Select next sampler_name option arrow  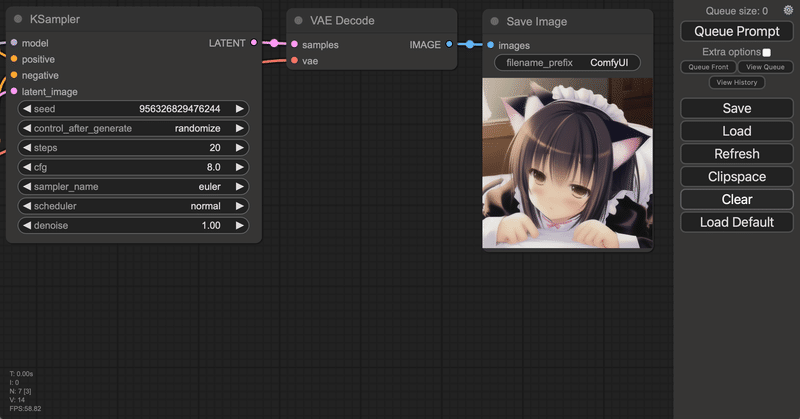tap(239, 186)
